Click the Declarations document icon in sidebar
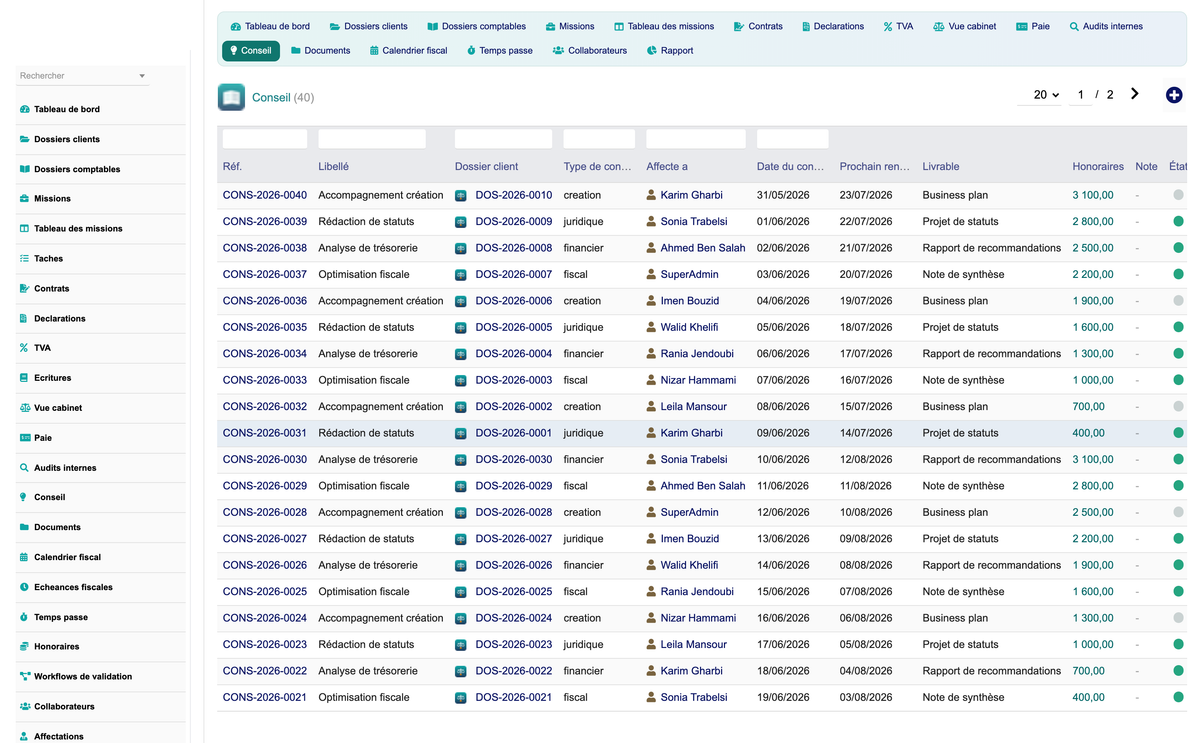Image resolution: width=1200 pixels, height=743 pixels. (x=24, y=318)
